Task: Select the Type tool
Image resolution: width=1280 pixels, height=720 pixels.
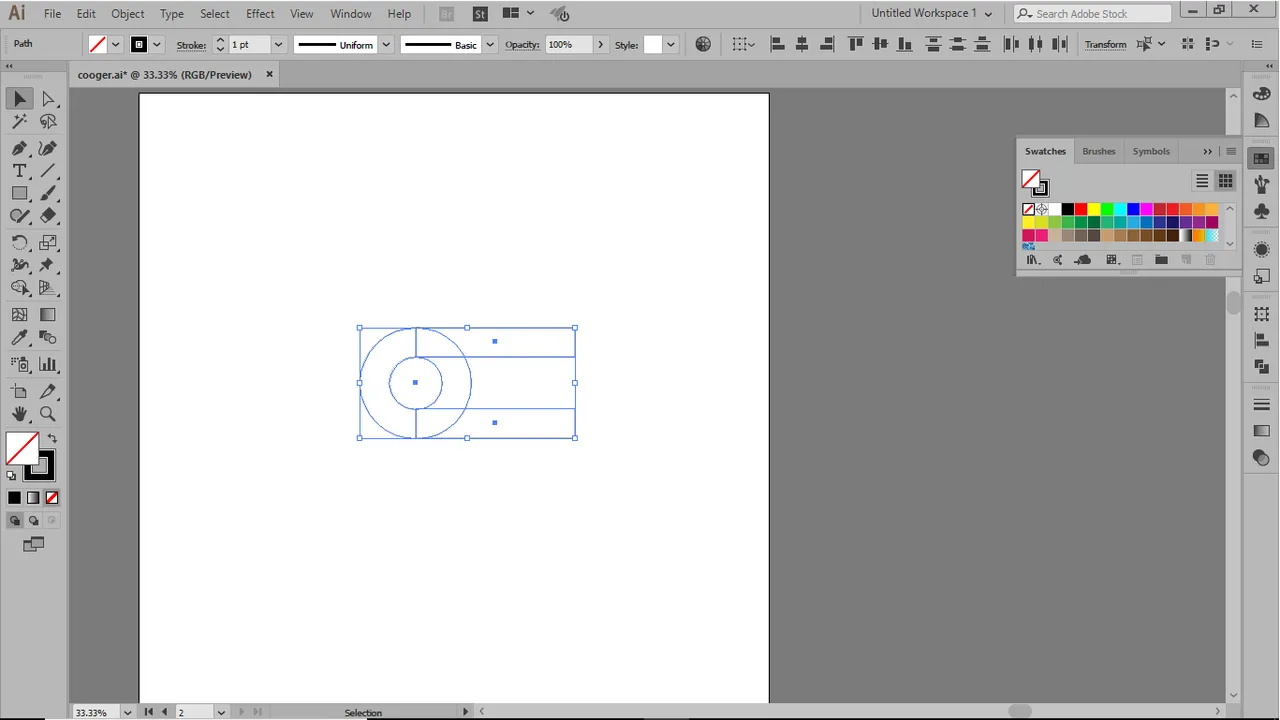Action: pos(19,171)
